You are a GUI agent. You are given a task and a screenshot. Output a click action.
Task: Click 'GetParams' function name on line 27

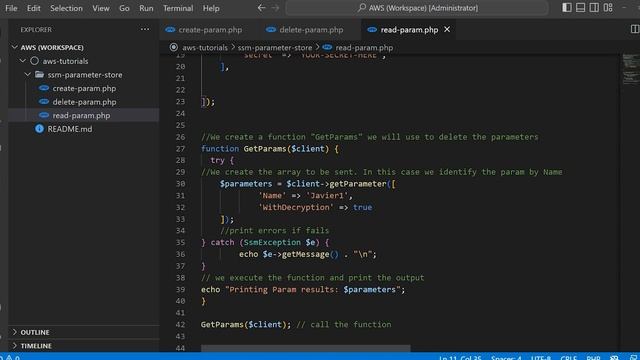pos(265,149)
